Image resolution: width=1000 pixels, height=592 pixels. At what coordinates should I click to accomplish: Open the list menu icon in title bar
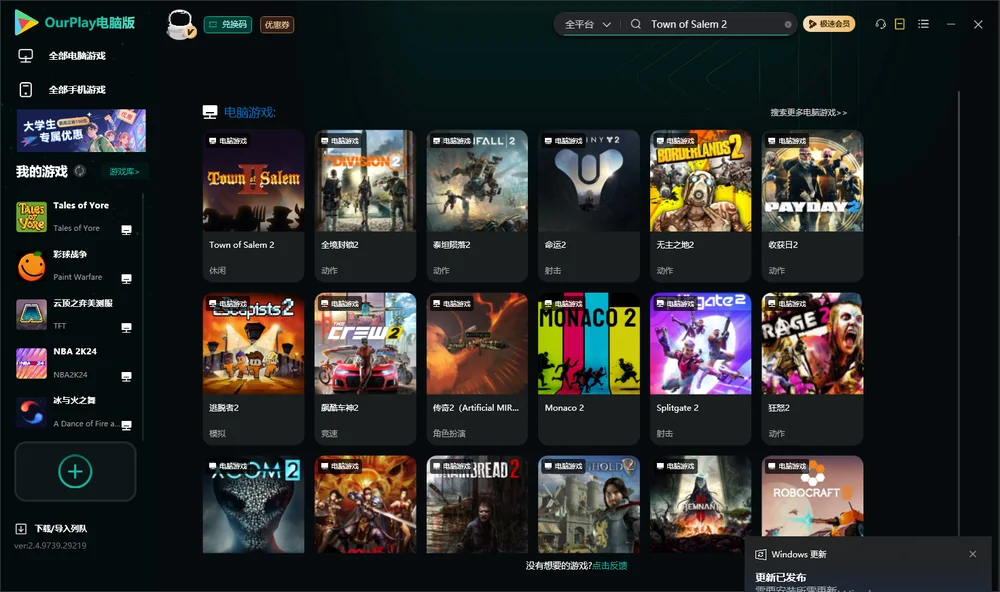(x=923, y=24)
